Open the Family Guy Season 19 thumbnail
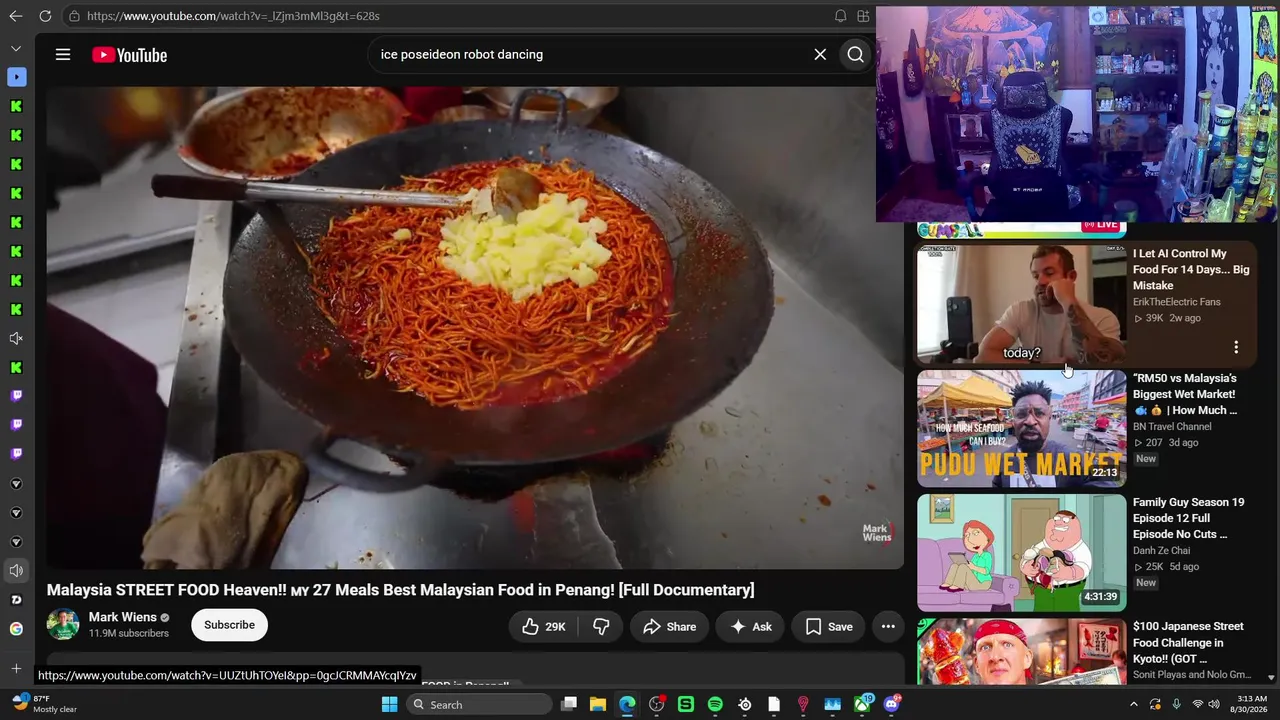This screenshot has width=1280, height=720. click(1021, 552)
